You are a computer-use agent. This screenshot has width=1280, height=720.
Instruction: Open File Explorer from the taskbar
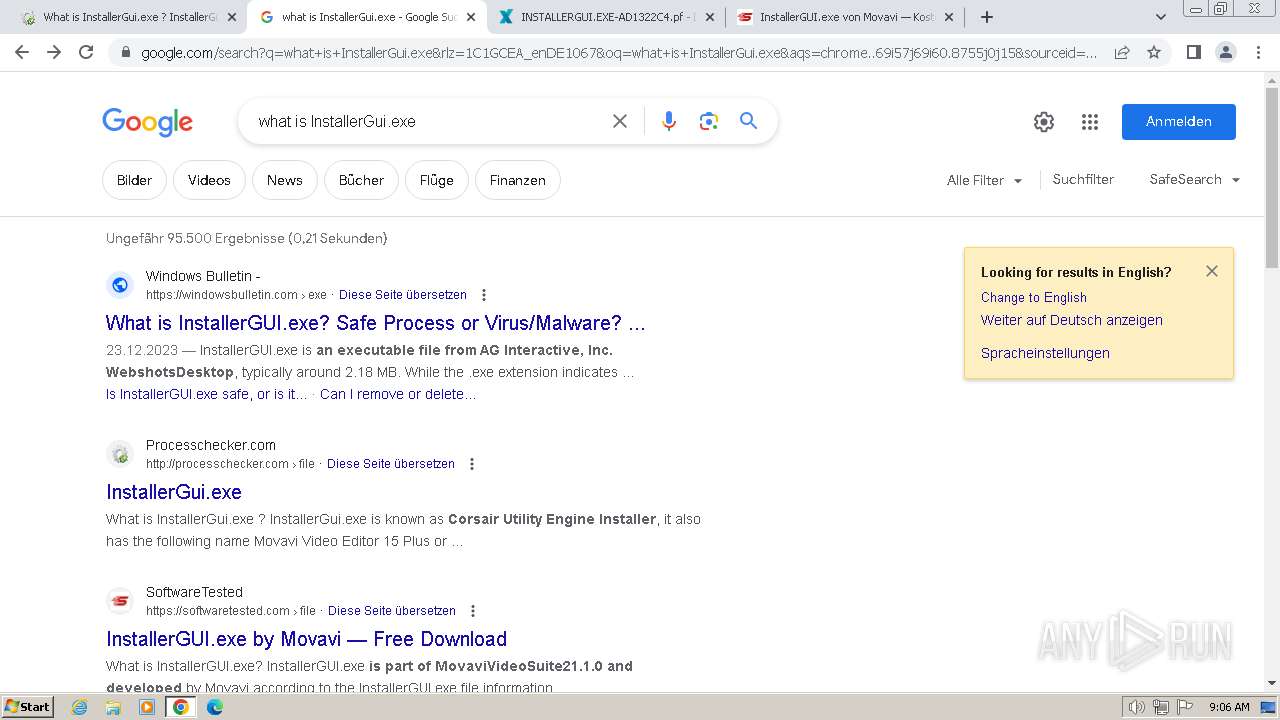pos(113,707)
